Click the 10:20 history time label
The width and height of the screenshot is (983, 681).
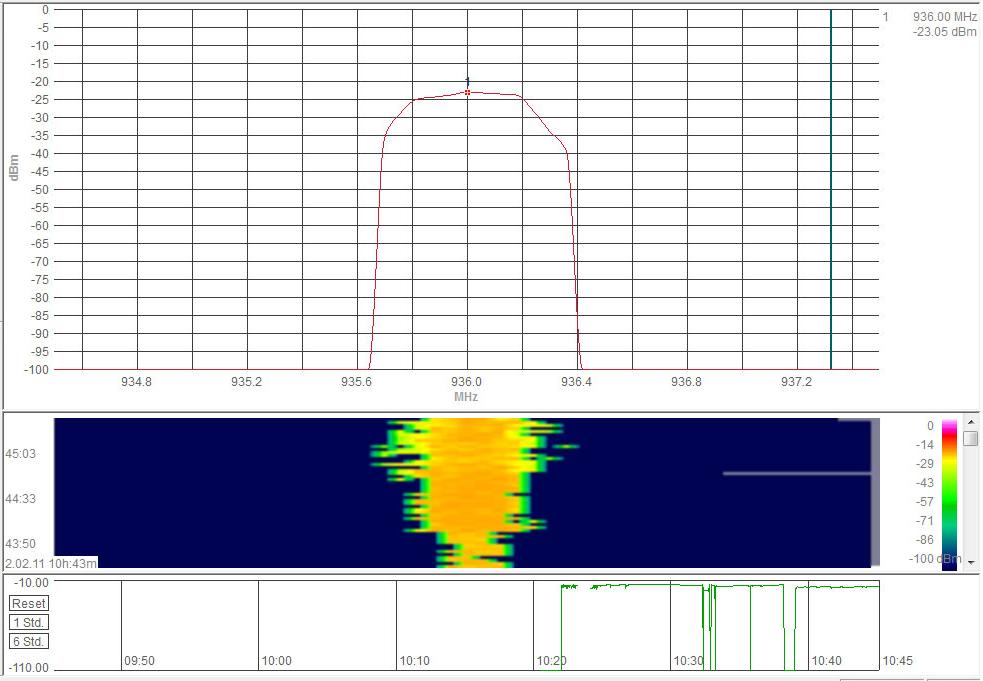coord(552,660)
